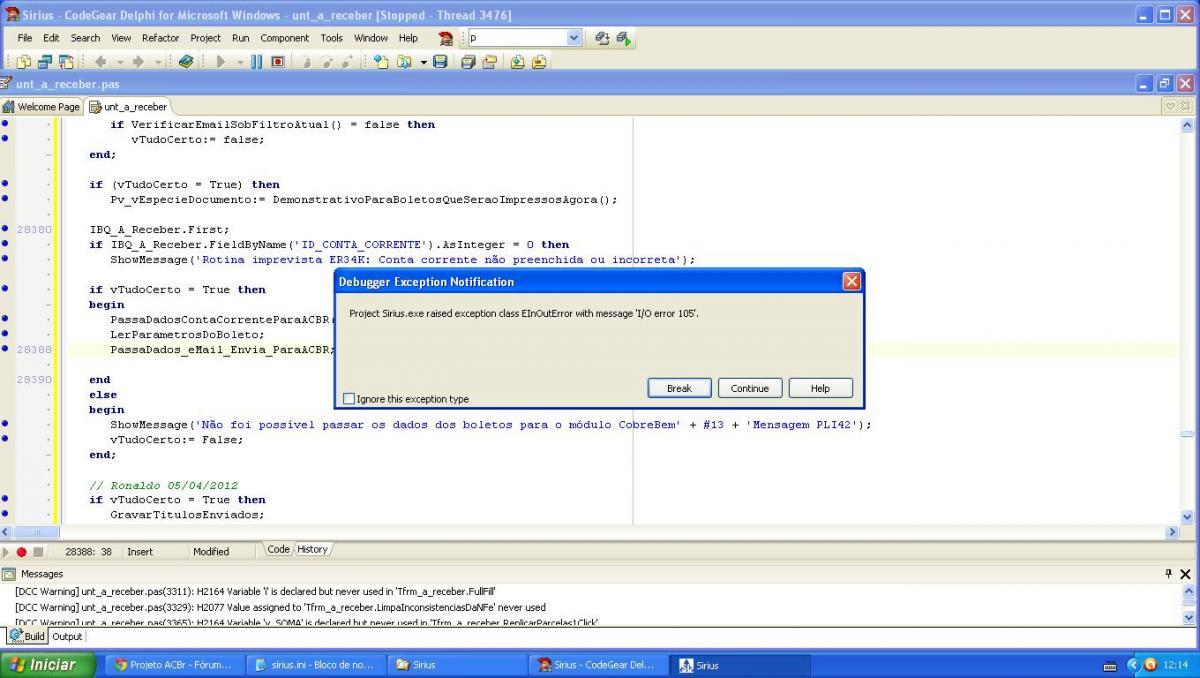Screen dimensions: 1200x678
Task: Expand the Open file dropdown arrow
Action: coord(423,62)
